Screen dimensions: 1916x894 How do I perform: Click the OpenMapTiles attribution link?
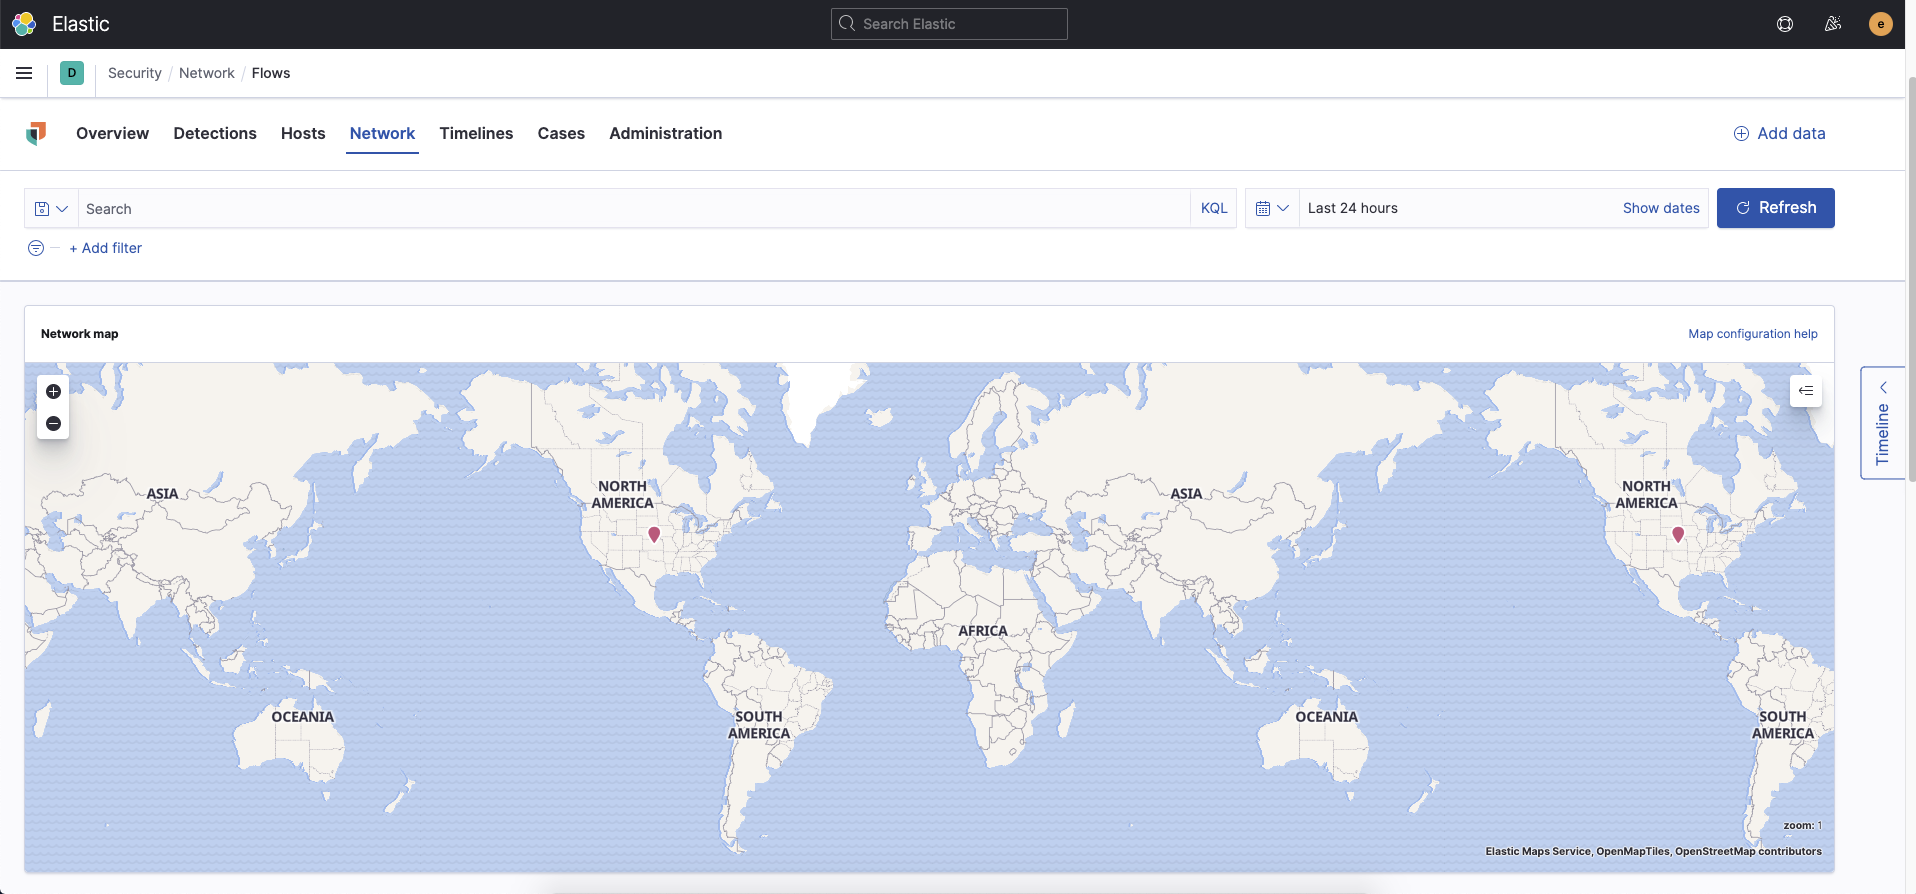pyautogui.click(x=1633, y=851)
